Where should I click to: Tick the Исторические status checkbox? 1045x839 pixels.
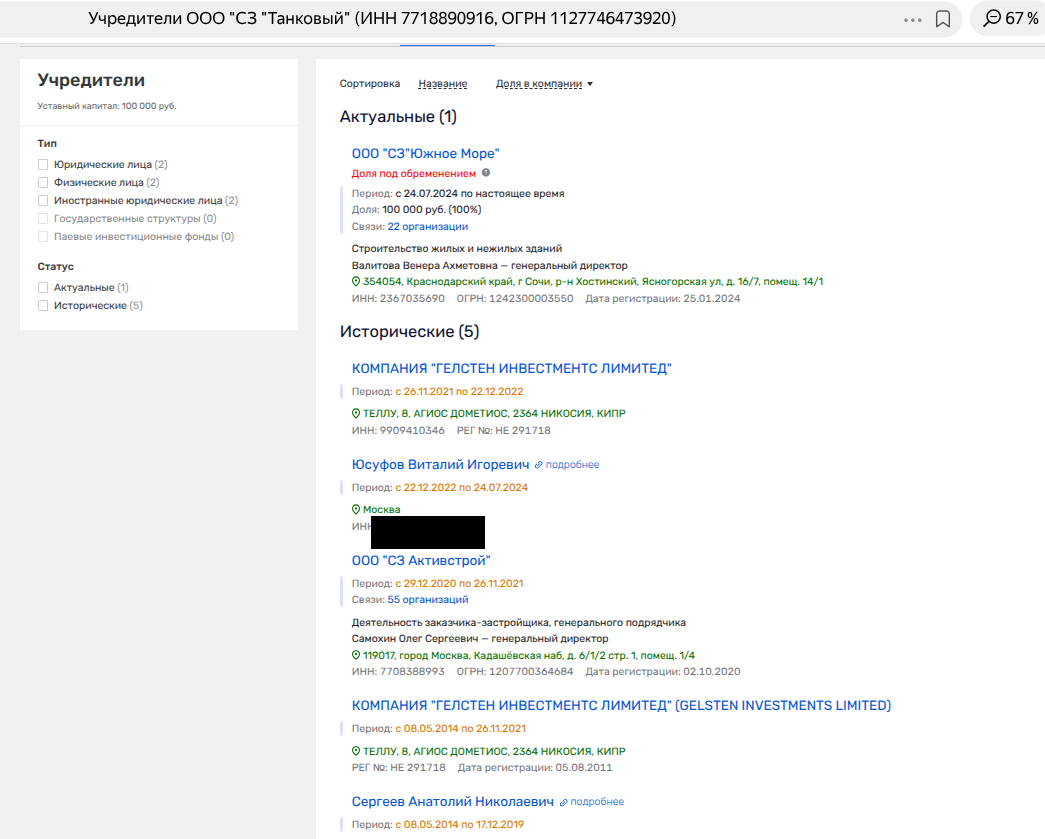click(43, 306)
